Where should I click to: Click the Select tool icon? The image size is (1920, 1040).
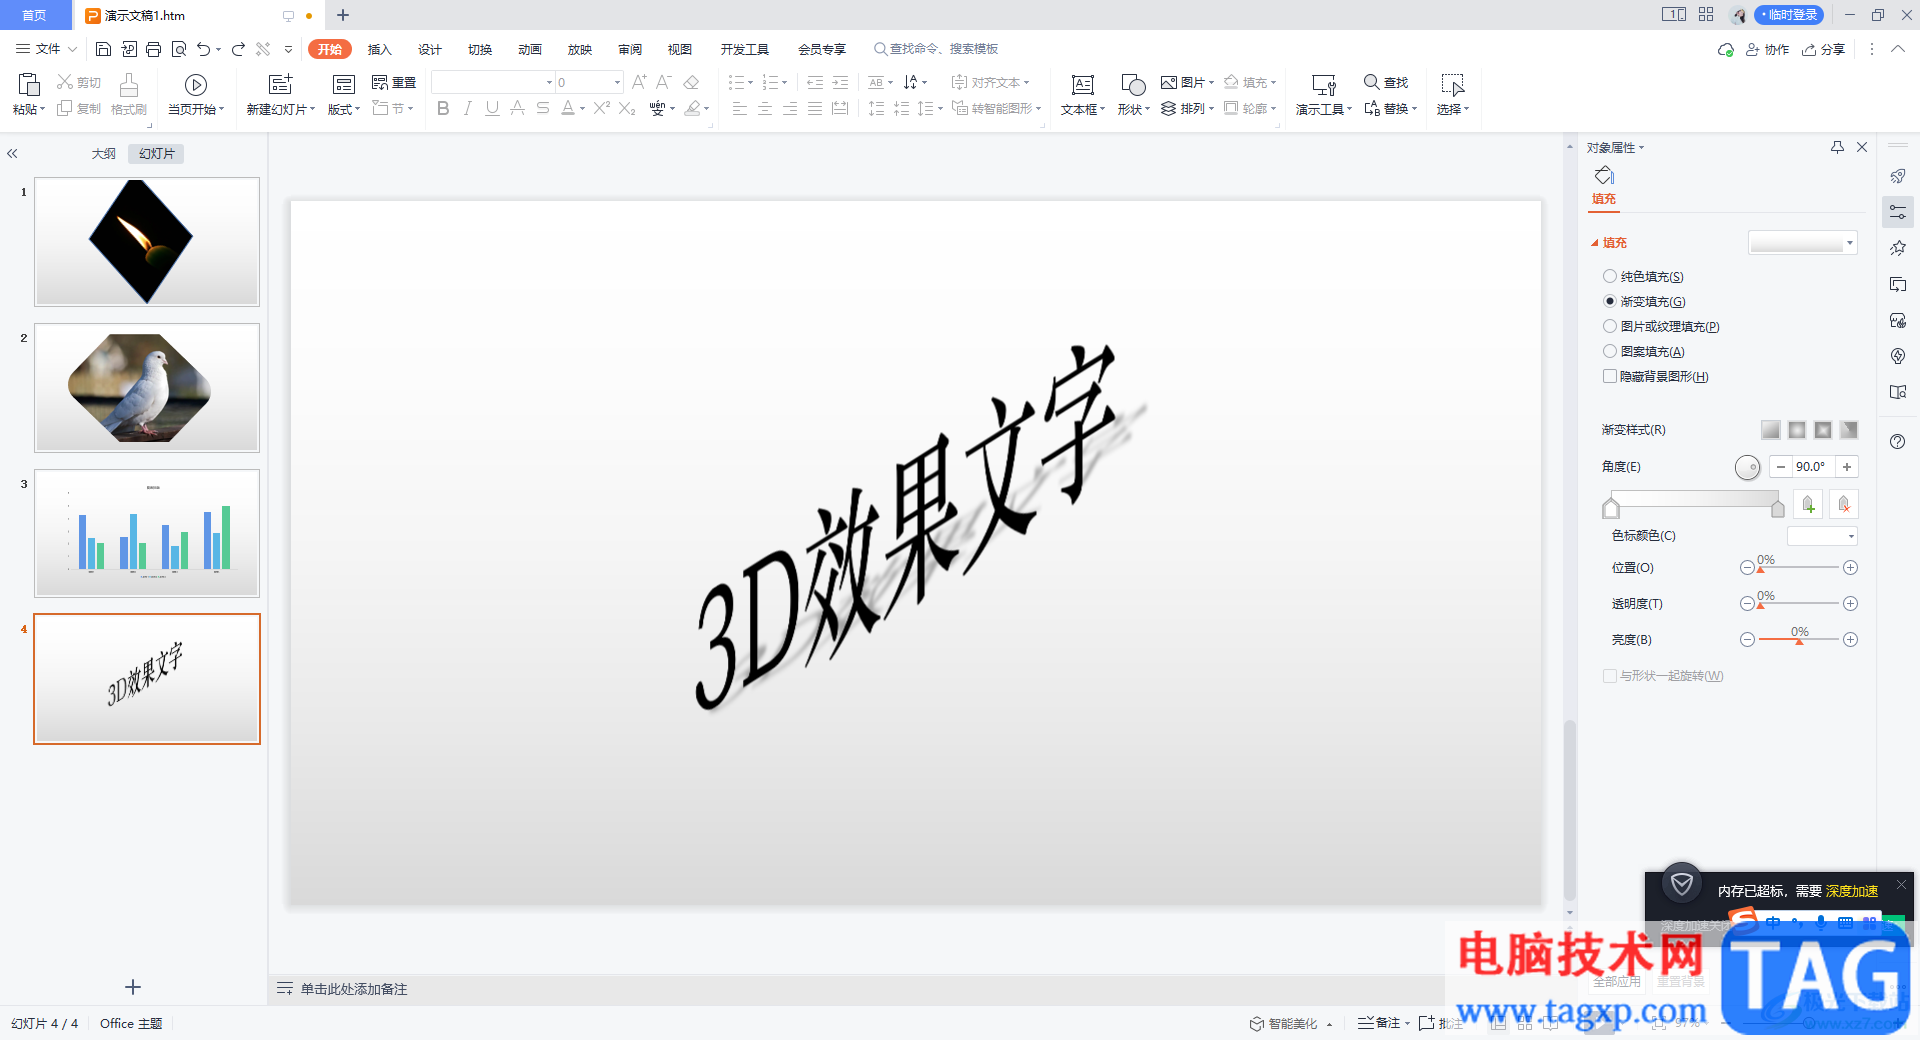point(1452,85)
